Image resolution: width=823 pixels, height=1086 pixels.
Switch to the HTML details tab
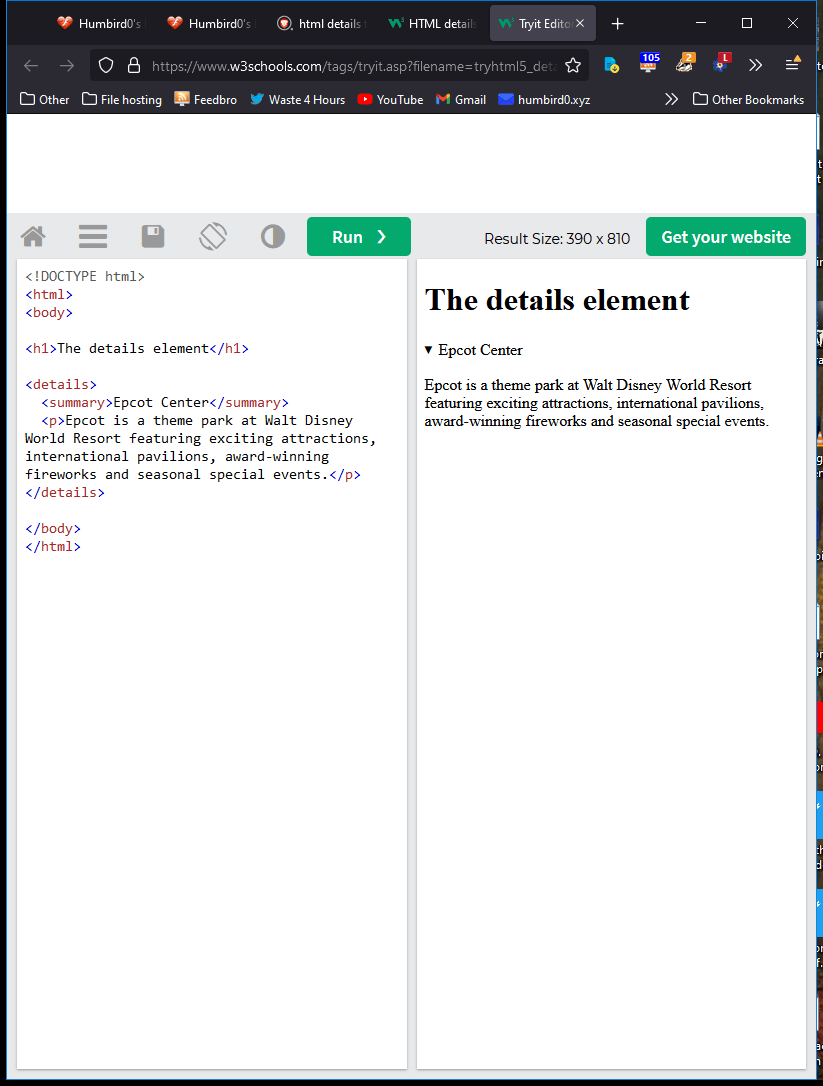[x=432, y=23]
